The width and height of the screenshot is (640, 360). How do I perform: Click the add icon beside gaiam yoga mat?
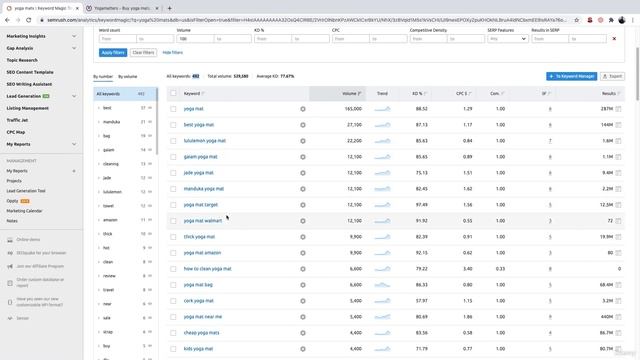[303, 157]
